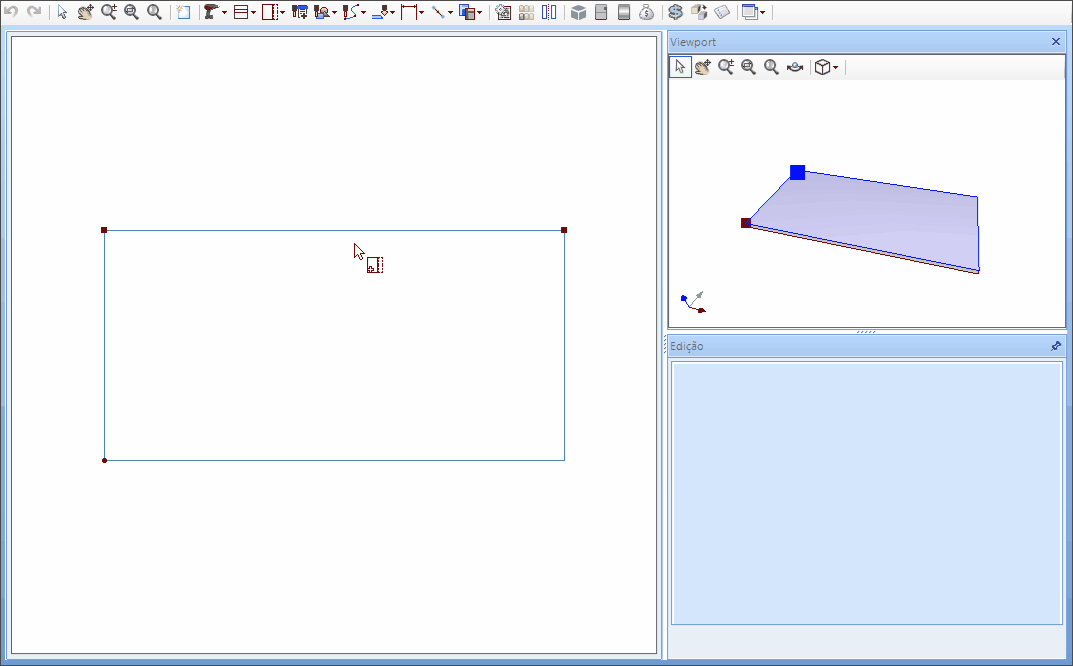Open dropdown beside dimension icon
1073x666 pixels.
click(x=422, y=12)
